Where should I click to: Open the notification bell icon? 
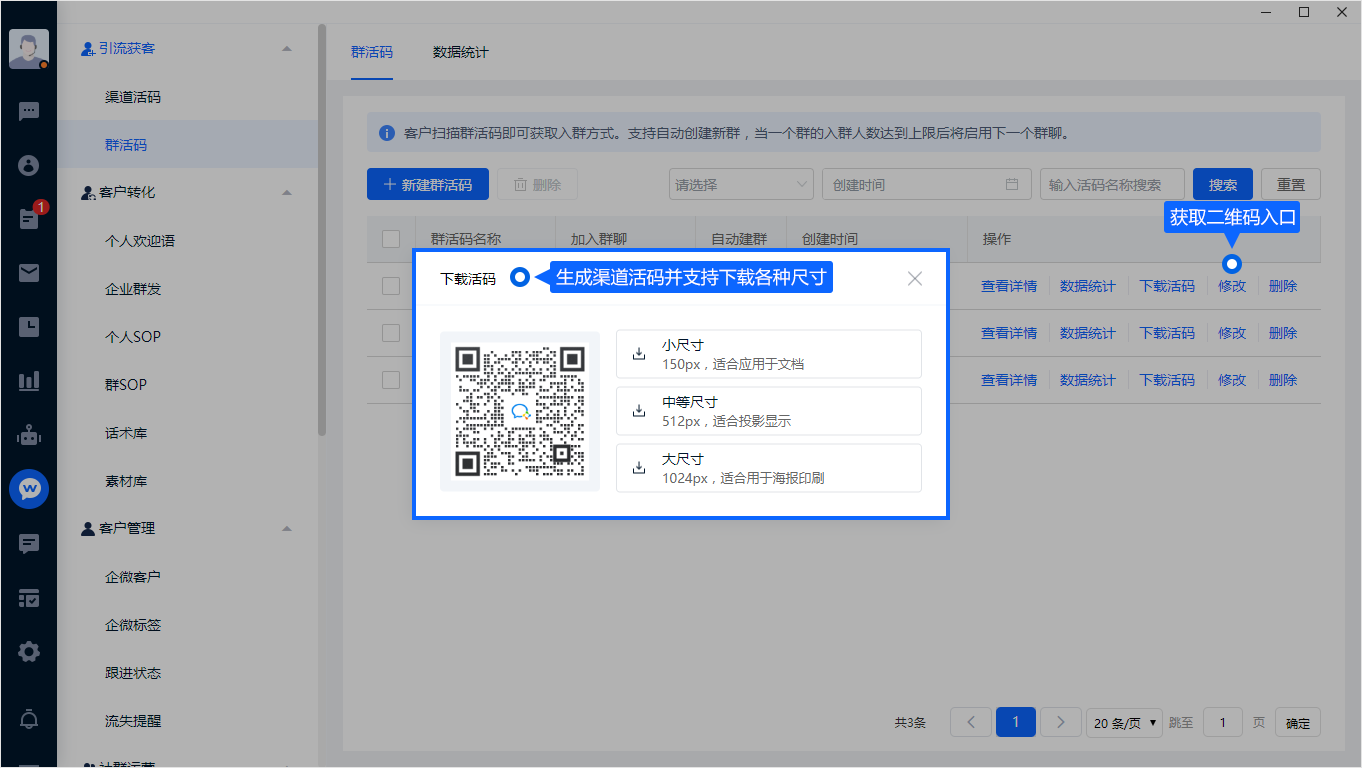tap(29, 718)
